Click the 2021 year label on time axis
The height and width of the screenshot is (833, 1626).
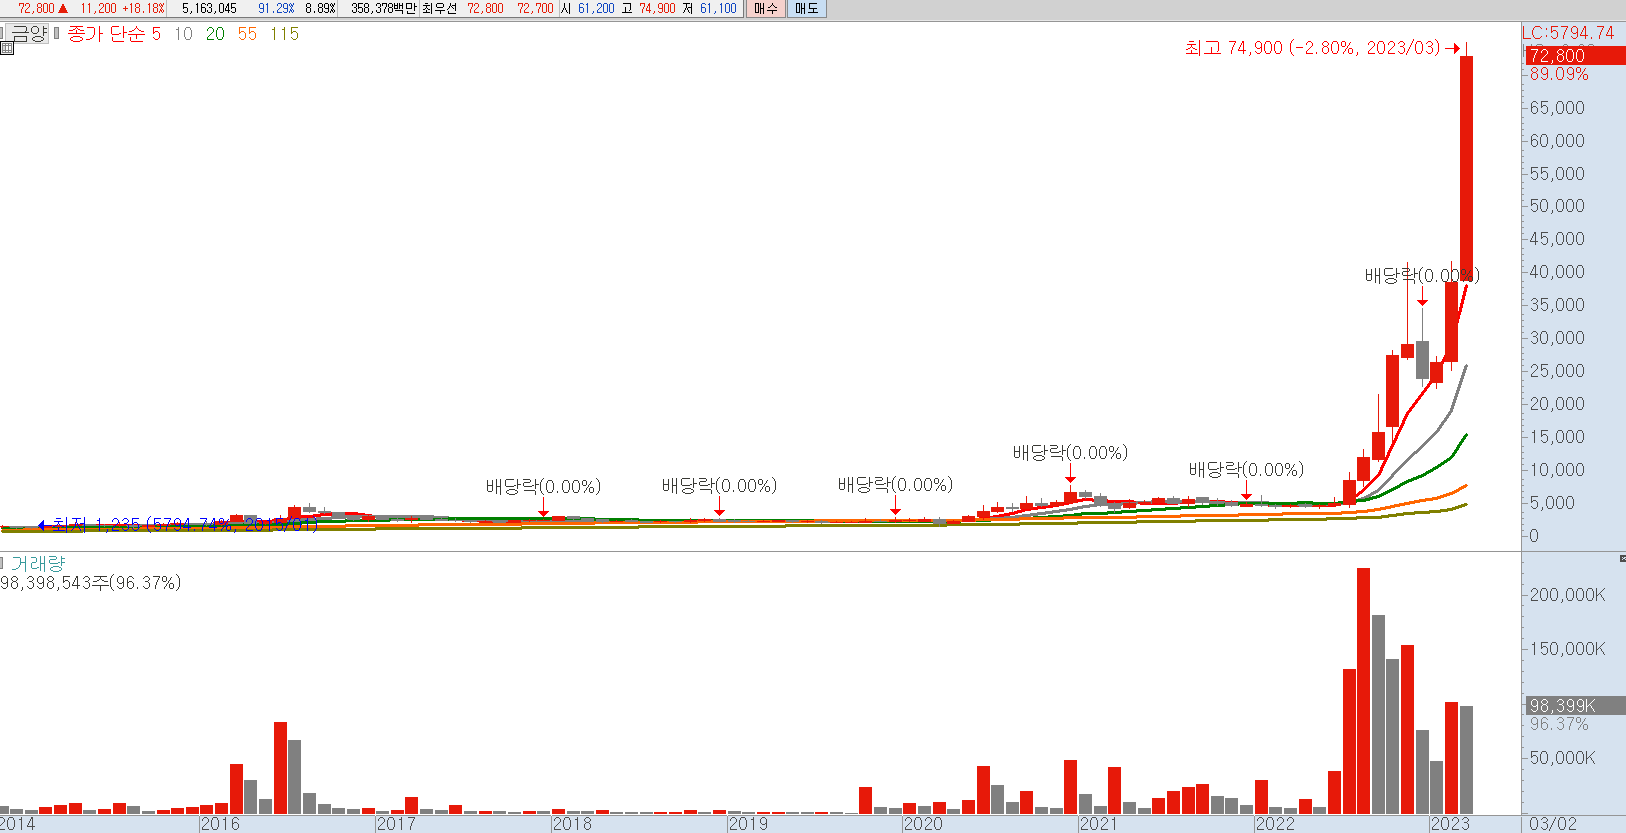click(1098, 824)
